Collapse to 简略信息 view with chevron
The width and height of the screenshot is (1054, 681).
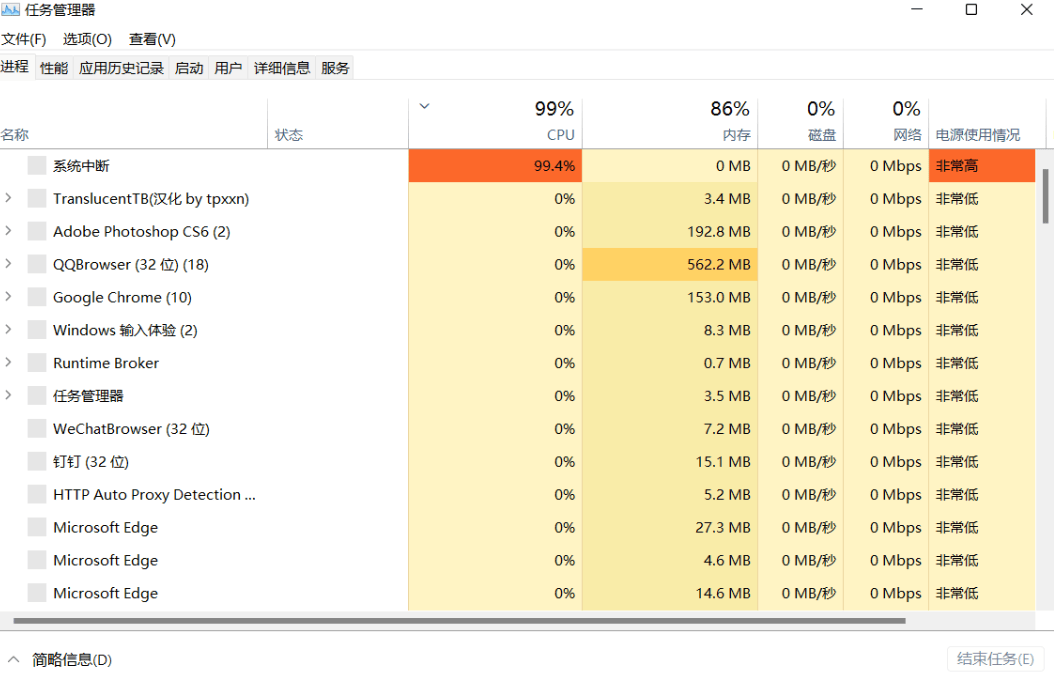[13, 659]
